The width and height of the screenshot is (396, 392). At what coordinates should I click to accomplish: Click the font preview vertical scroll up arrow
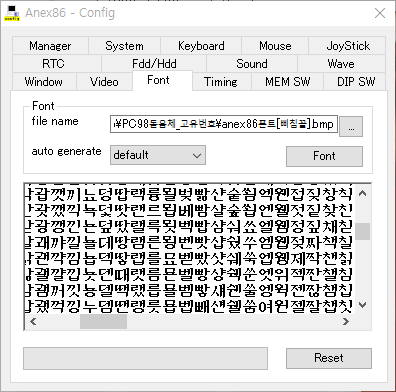tap(363, 193)
